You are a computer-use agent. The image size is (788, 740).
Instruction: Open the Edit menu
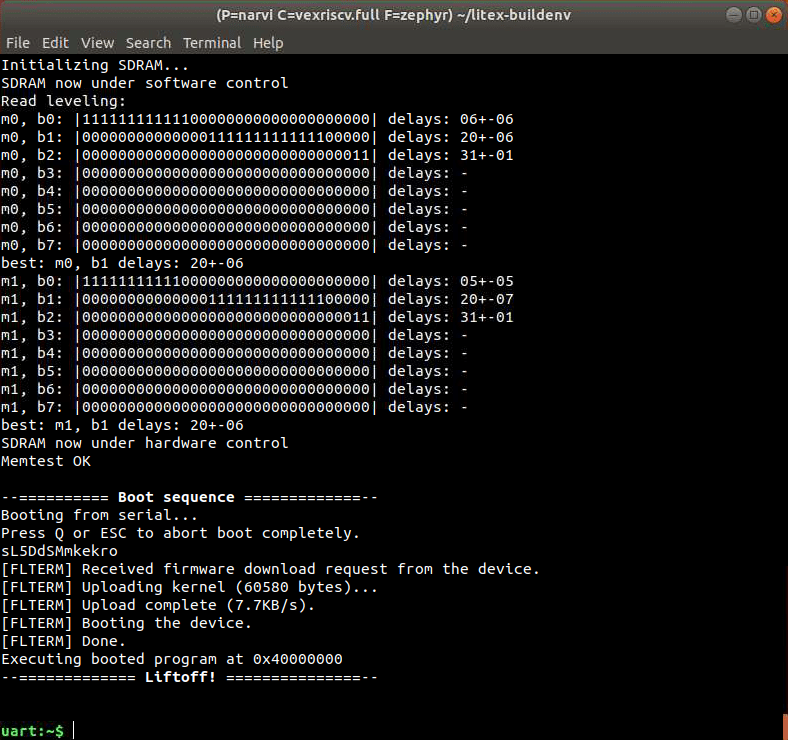click(55, 43)
